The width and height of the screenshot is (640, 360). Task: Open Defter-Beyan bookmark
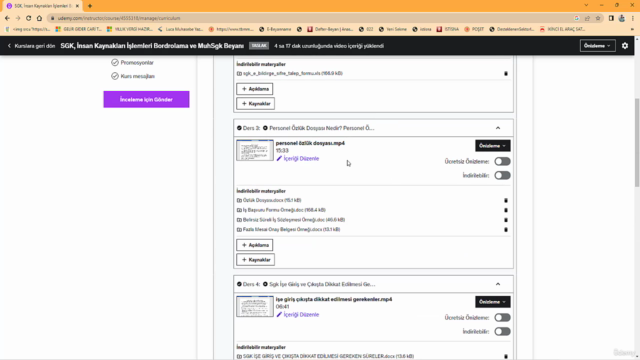329,29
